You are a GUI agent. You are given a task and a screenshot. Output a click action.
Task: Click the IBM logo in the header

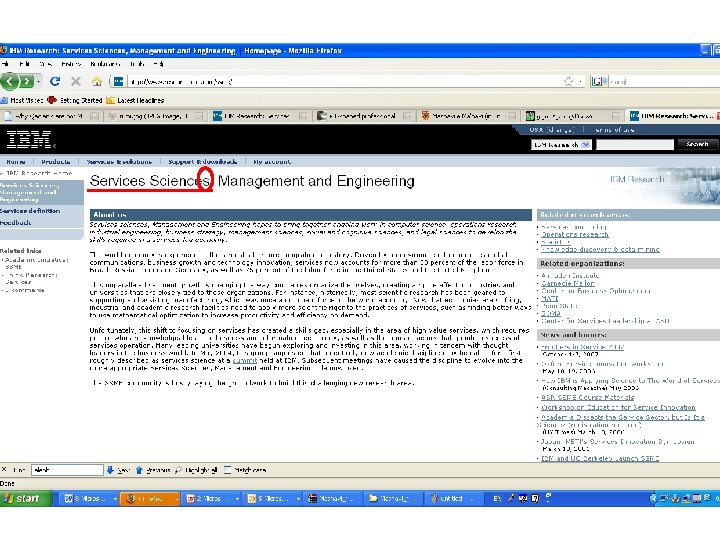[x=29, y=139]
